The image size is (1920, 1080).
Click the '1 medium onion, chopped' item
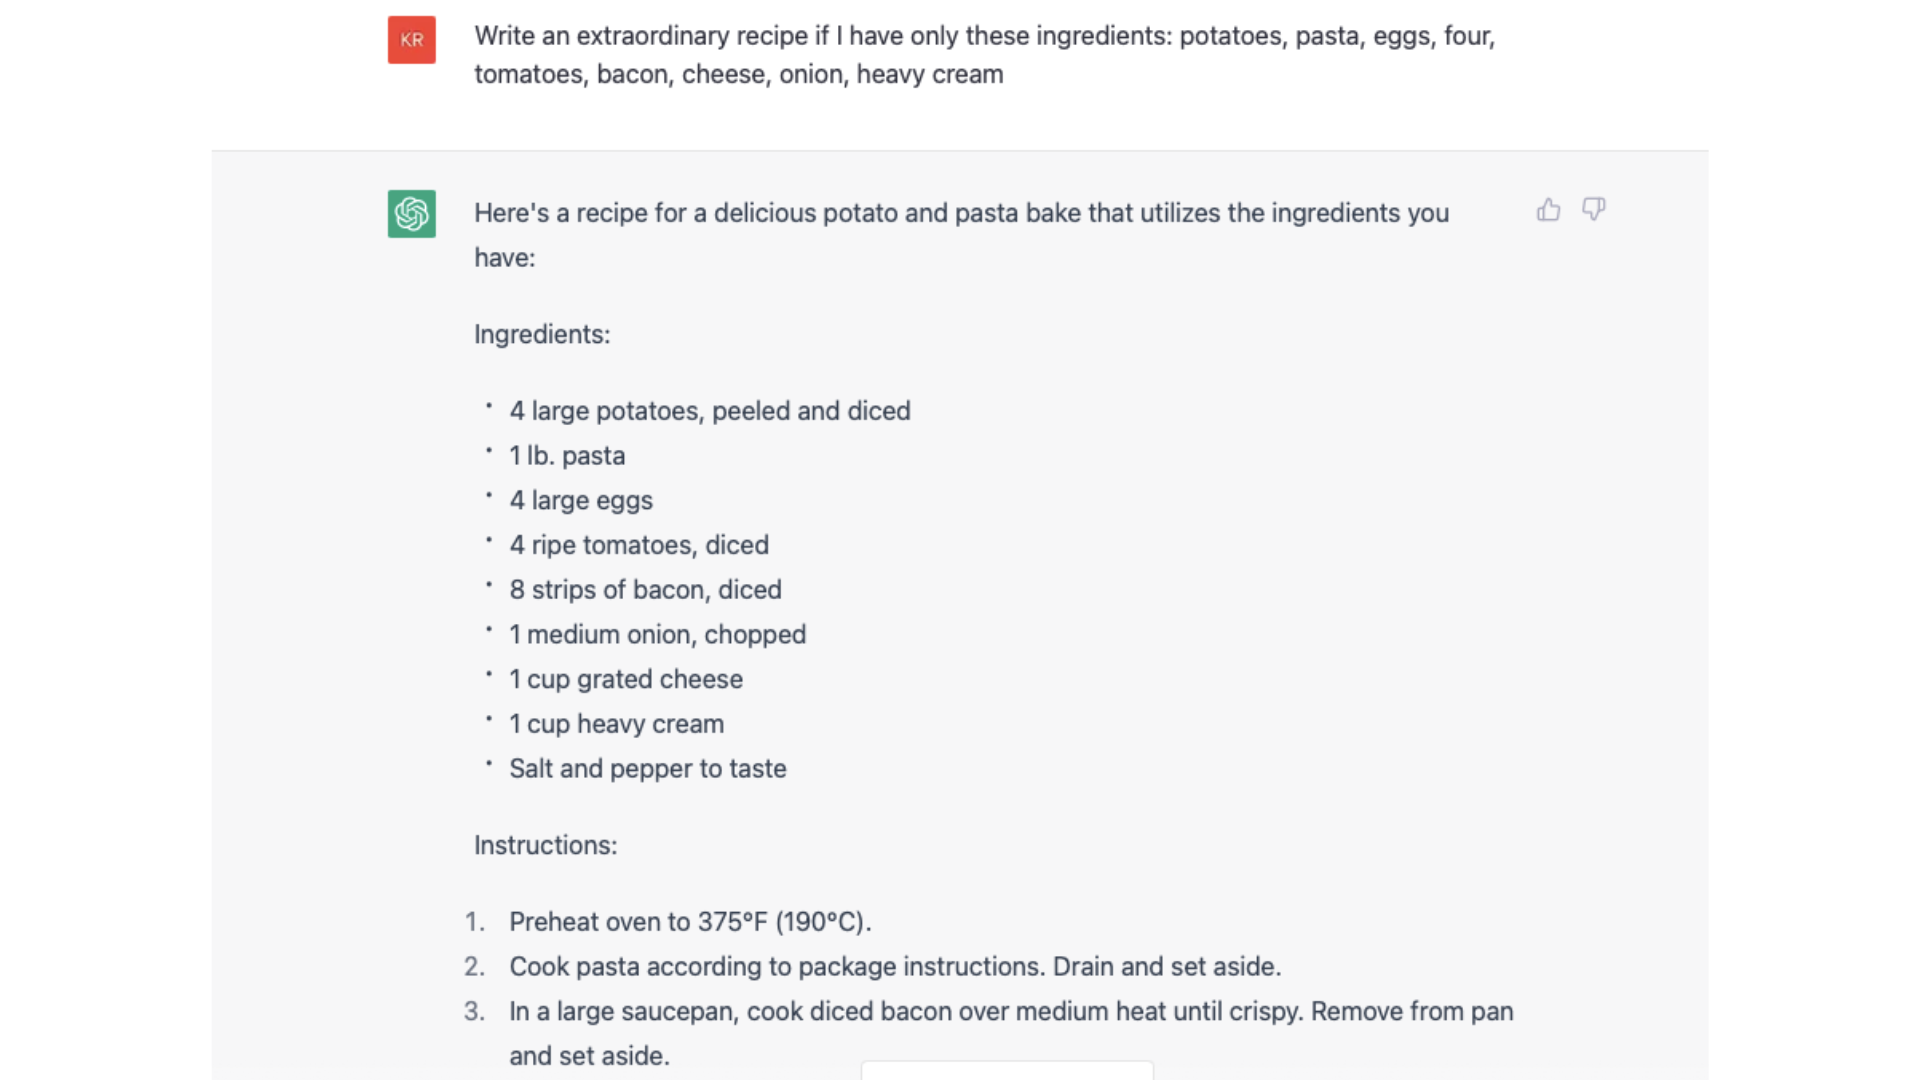tap(657, 635)
